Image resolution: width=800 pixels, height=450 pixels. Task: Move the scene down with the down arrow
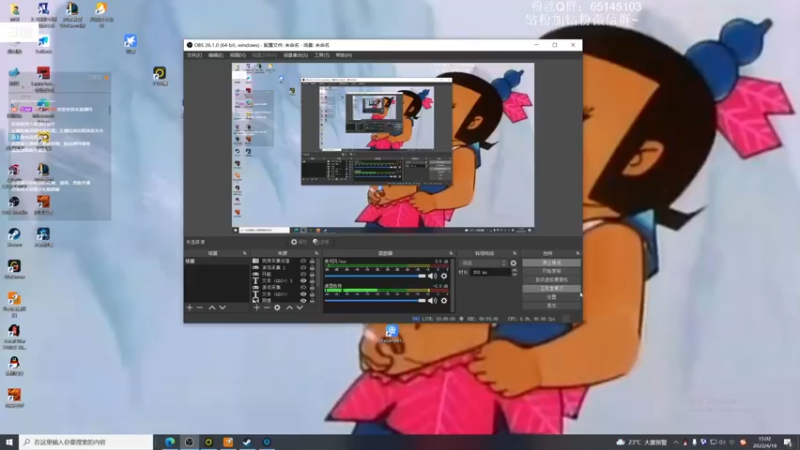[x=222, y=308]
